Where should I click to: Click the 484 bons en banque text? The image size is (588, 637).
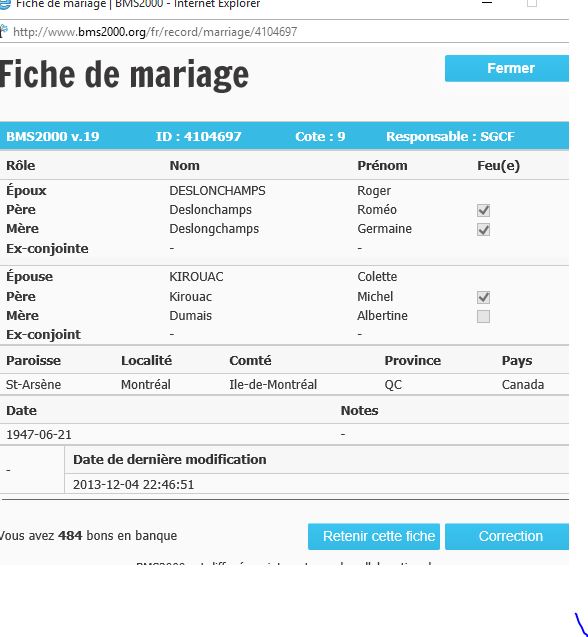pos(117,536)
